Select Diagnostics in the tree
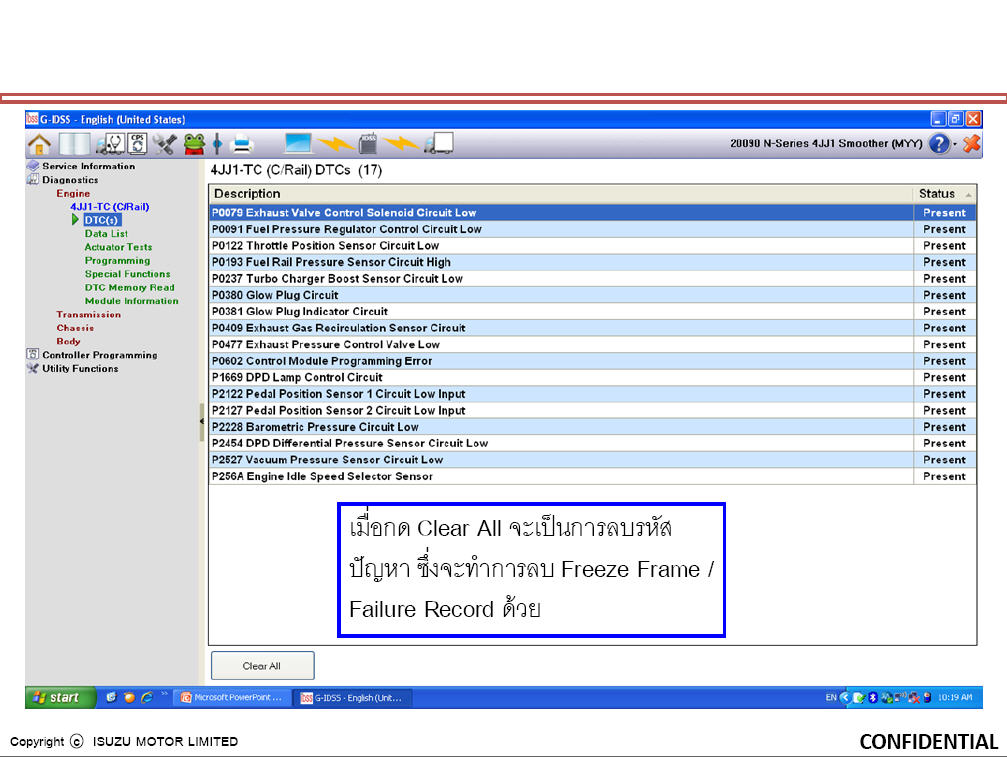The height and width of the screenshot is (757, 1007). (70, 180)
